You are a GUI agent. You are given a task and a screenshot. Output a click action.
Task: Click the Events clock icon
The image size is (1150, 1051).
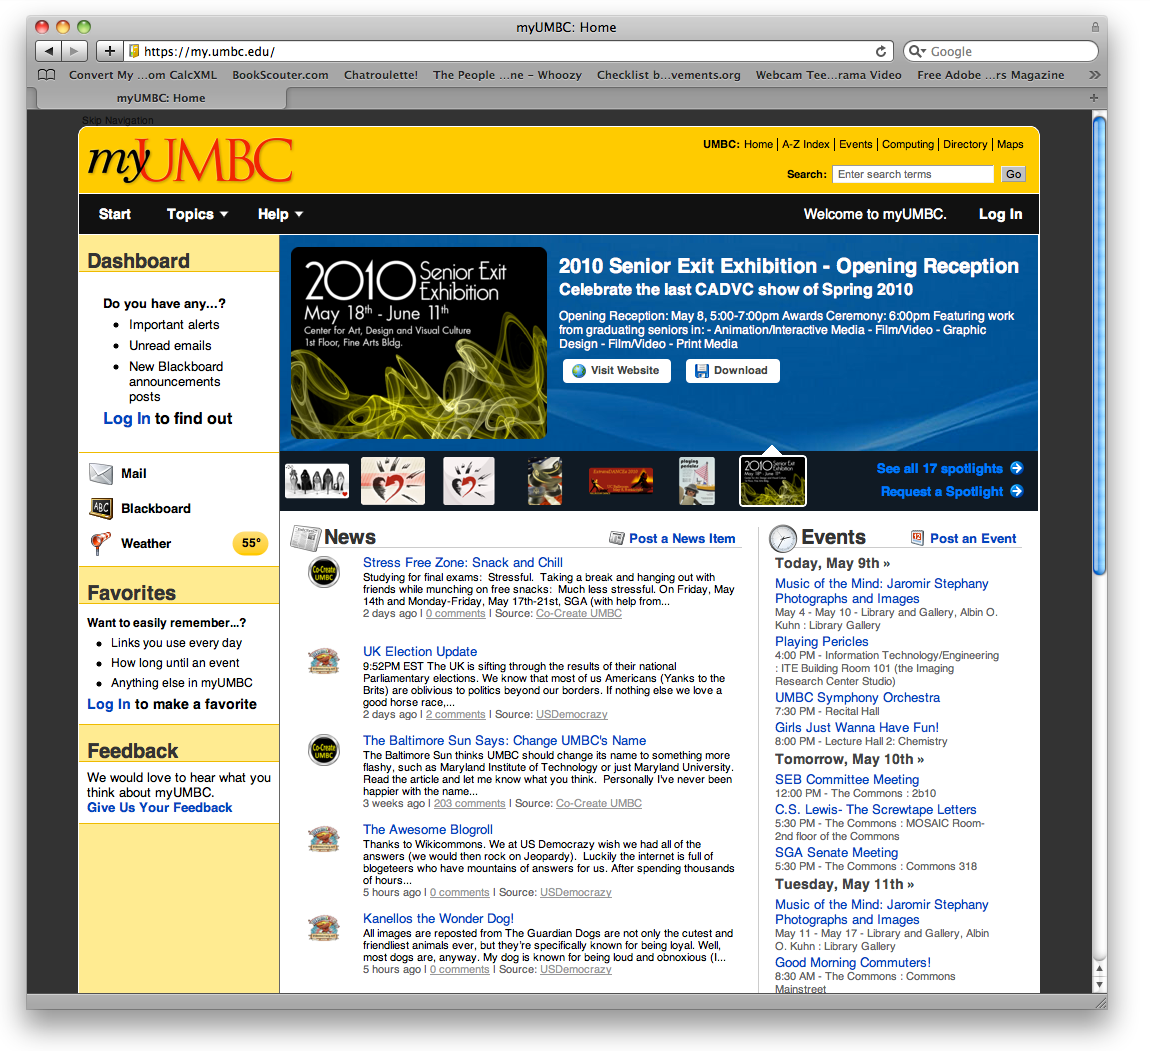[783, 538]
